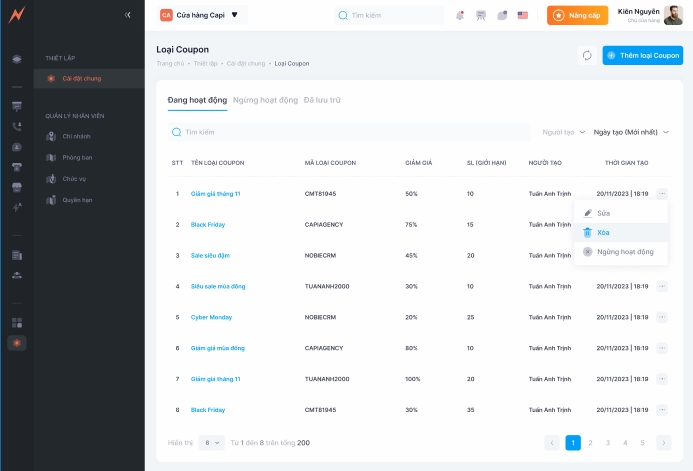Choose Ngừng hoạt động in the context menu
This screenshot has height=471, width=693.
click(x=624, y=251)
